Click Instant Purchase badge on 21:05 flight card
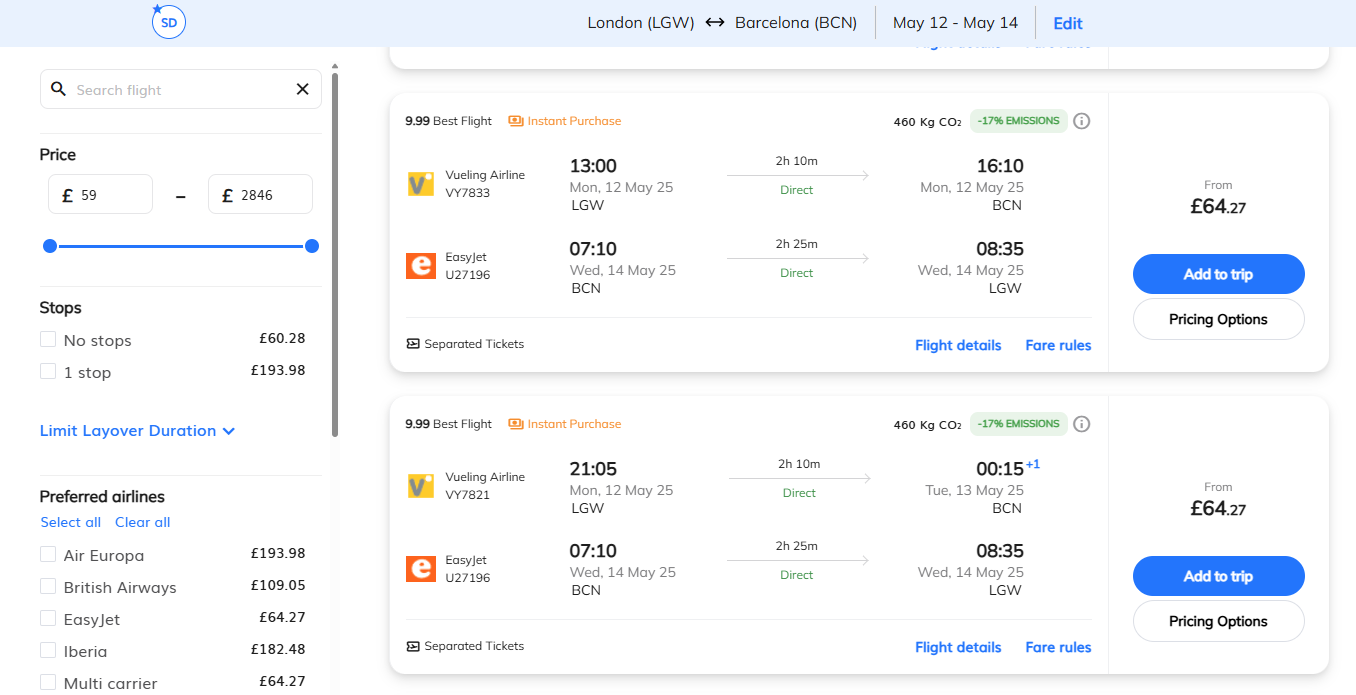The image size is (1356, 695). tap(565, 424)
